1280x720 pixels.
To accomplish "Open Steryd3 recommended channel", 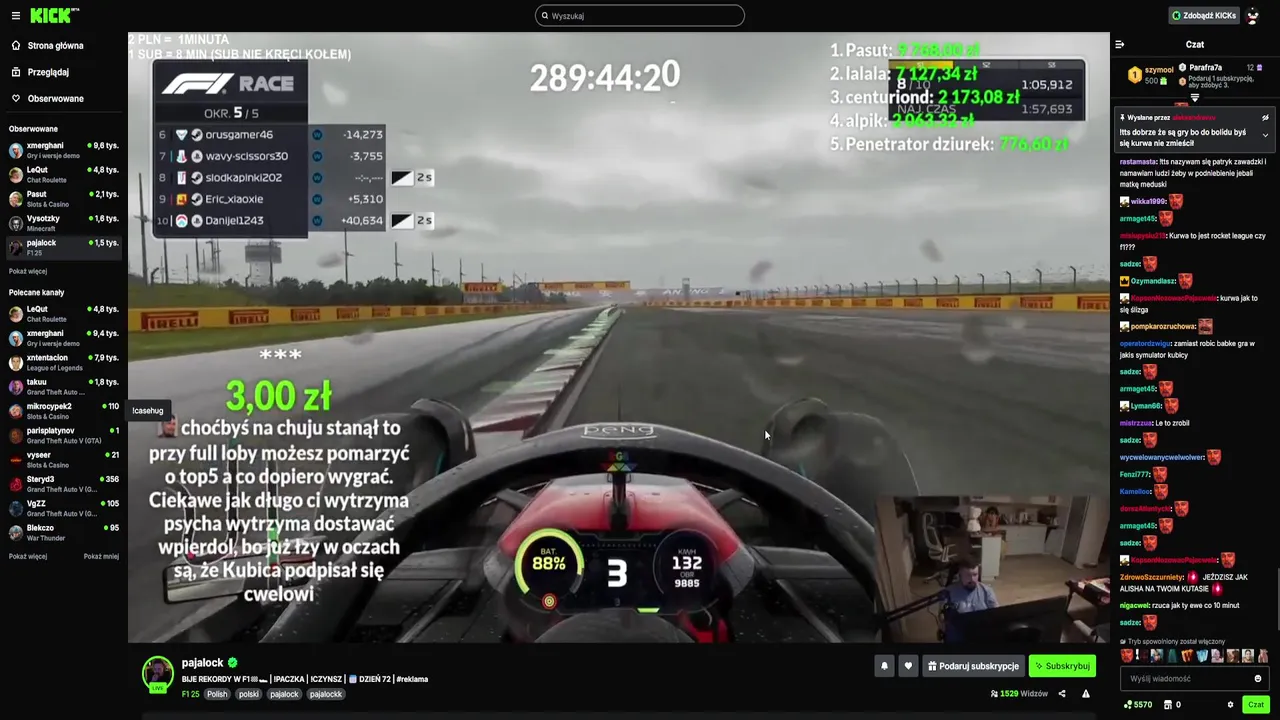I will [64, 484].
